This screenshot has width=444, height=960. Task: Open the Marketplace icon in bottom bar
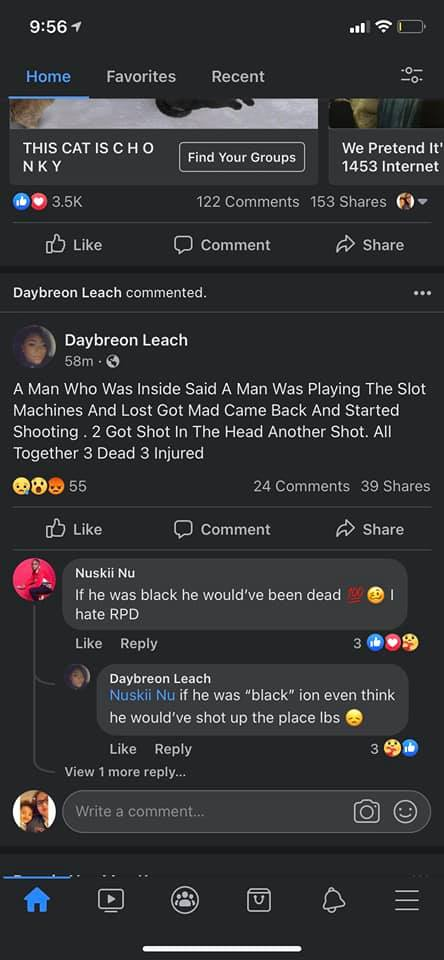258,900
